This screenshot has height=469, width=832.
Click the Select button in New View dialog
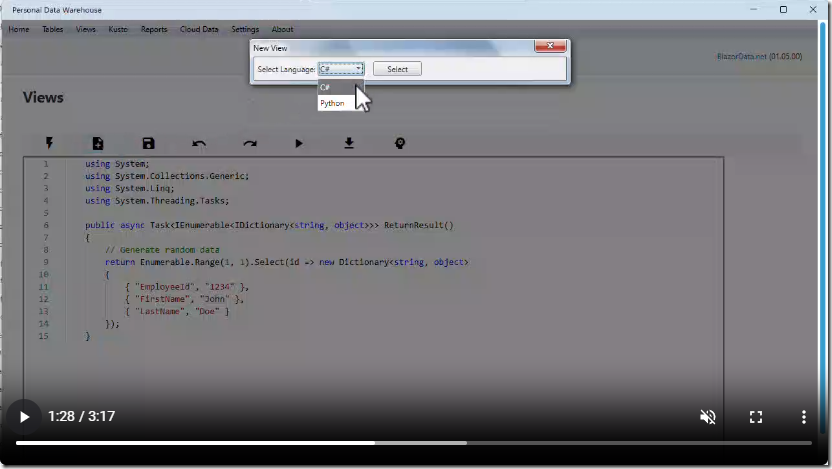coord(397,69)
